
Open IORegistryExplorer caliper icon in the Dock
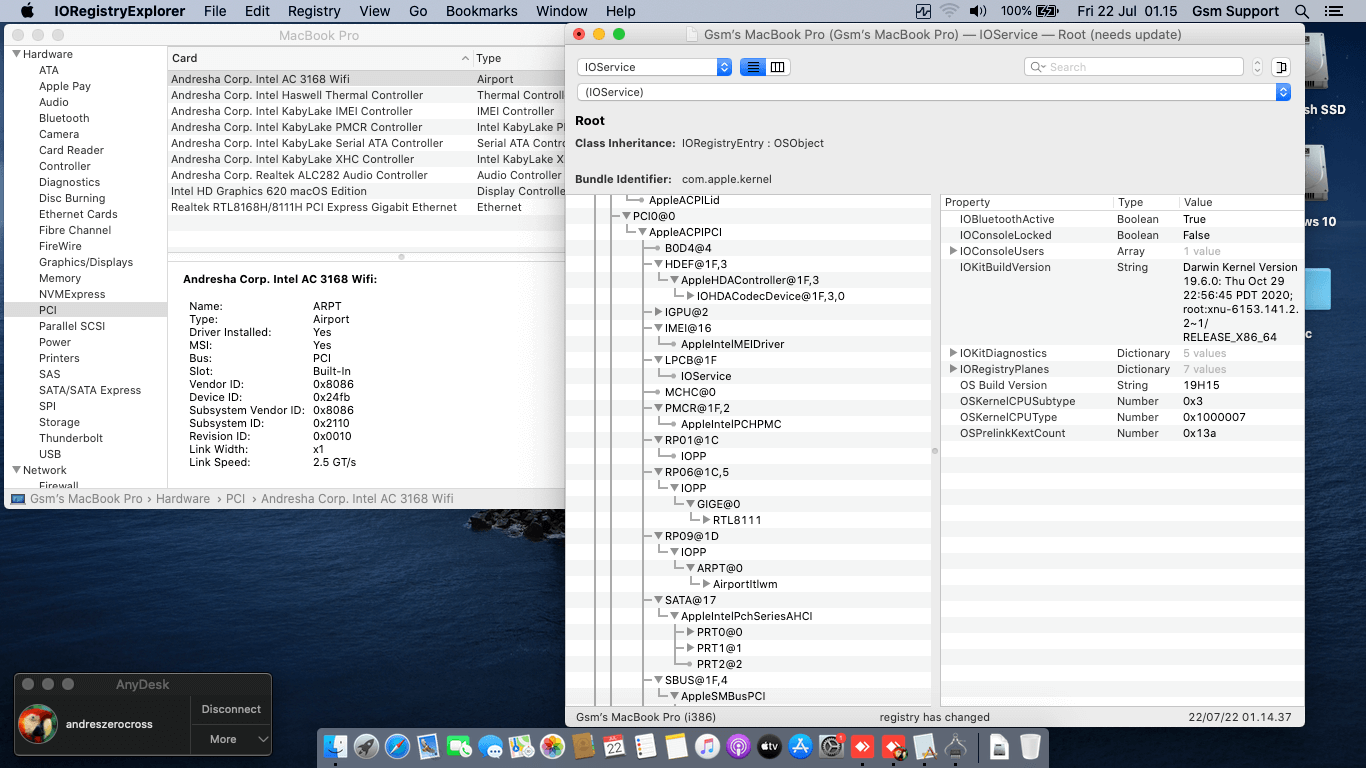955,746
